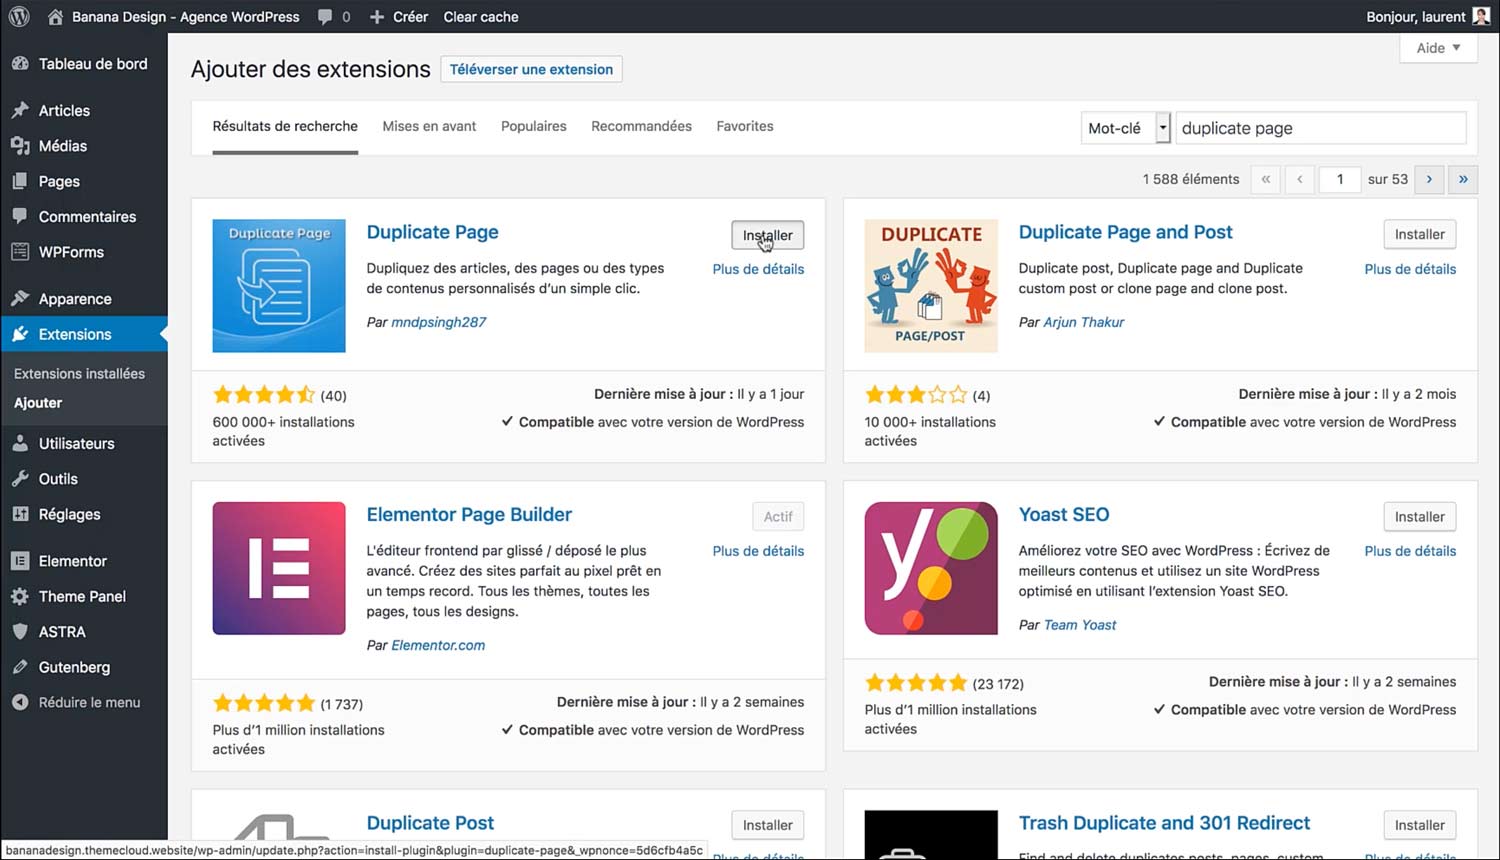
Task: Click the Créer plus icon in the admin bar
Action: (377, 17)
